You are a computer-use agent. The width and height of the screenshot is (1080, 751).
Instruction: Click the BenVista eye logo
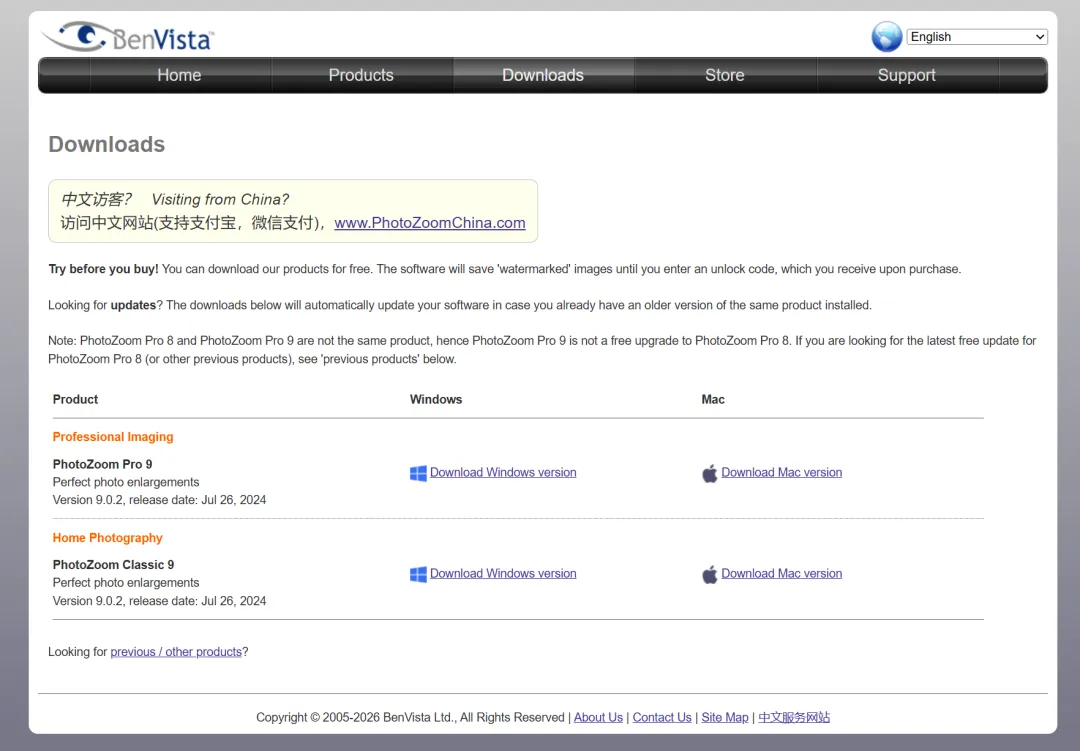point(128,36)
